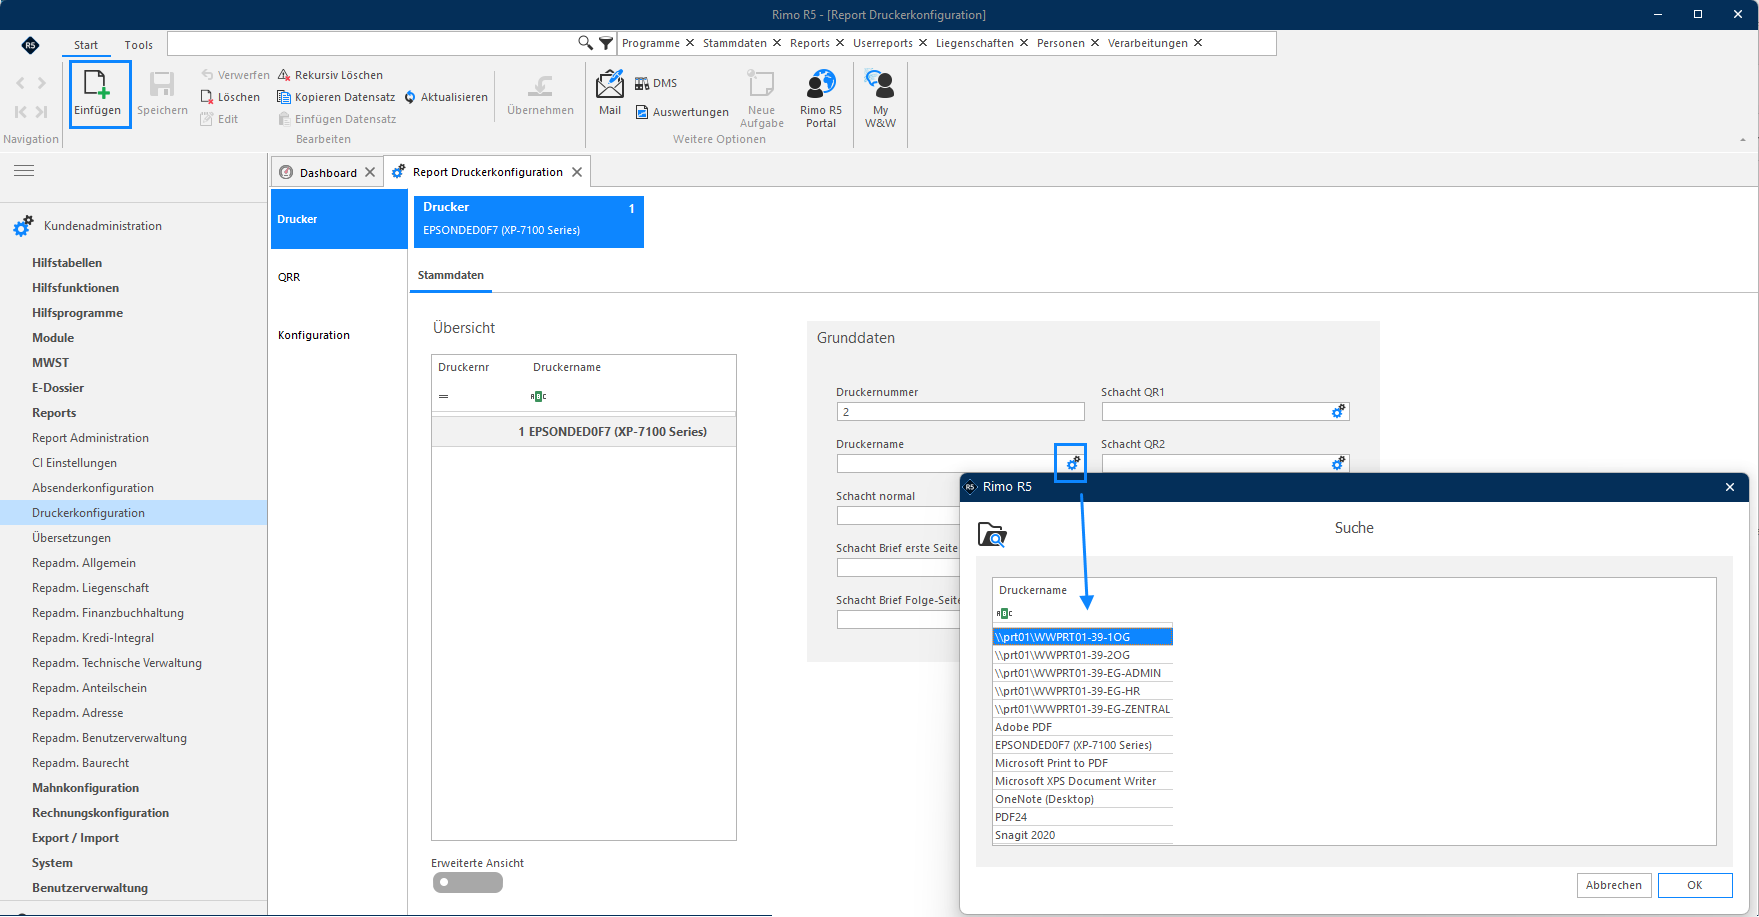Switch to the Dashboard tab

328,172
